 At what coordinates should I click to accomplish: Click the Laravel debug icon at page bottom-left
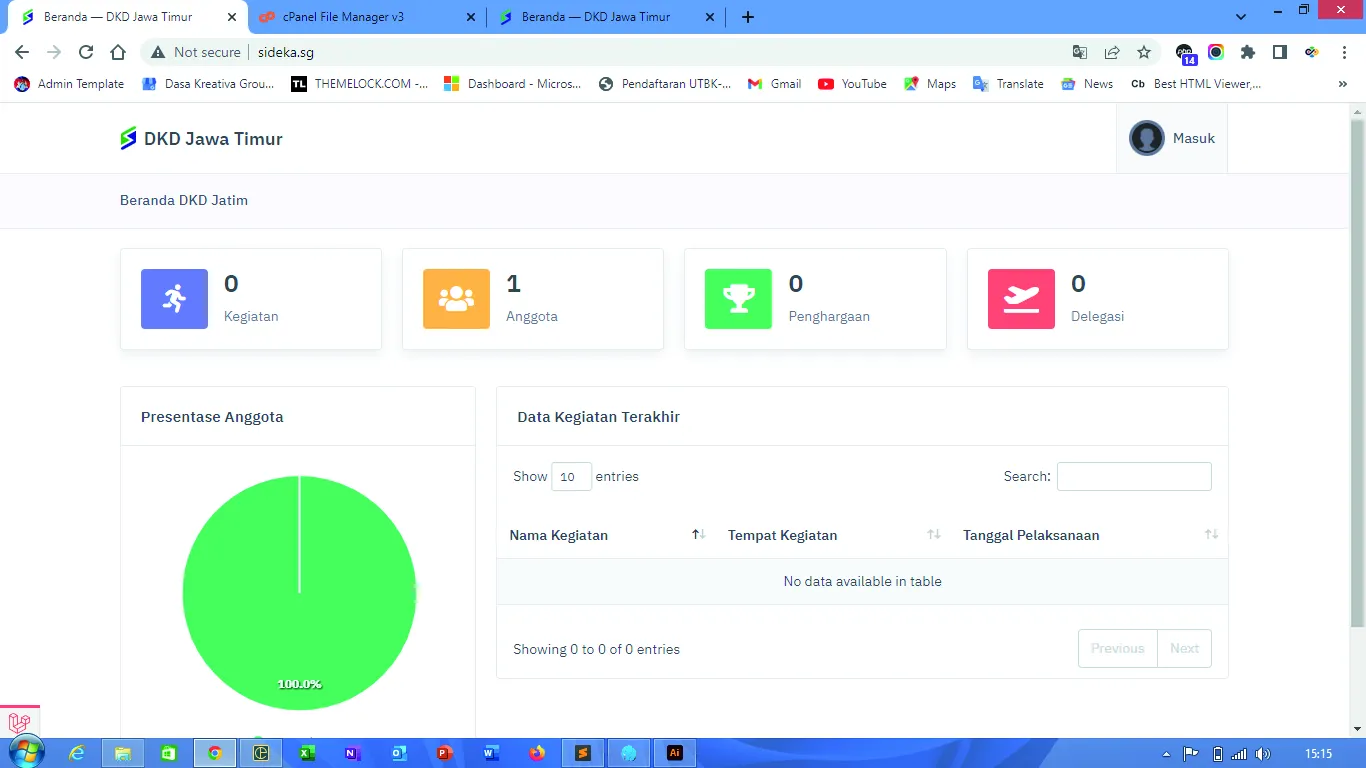tap(19, 722)
